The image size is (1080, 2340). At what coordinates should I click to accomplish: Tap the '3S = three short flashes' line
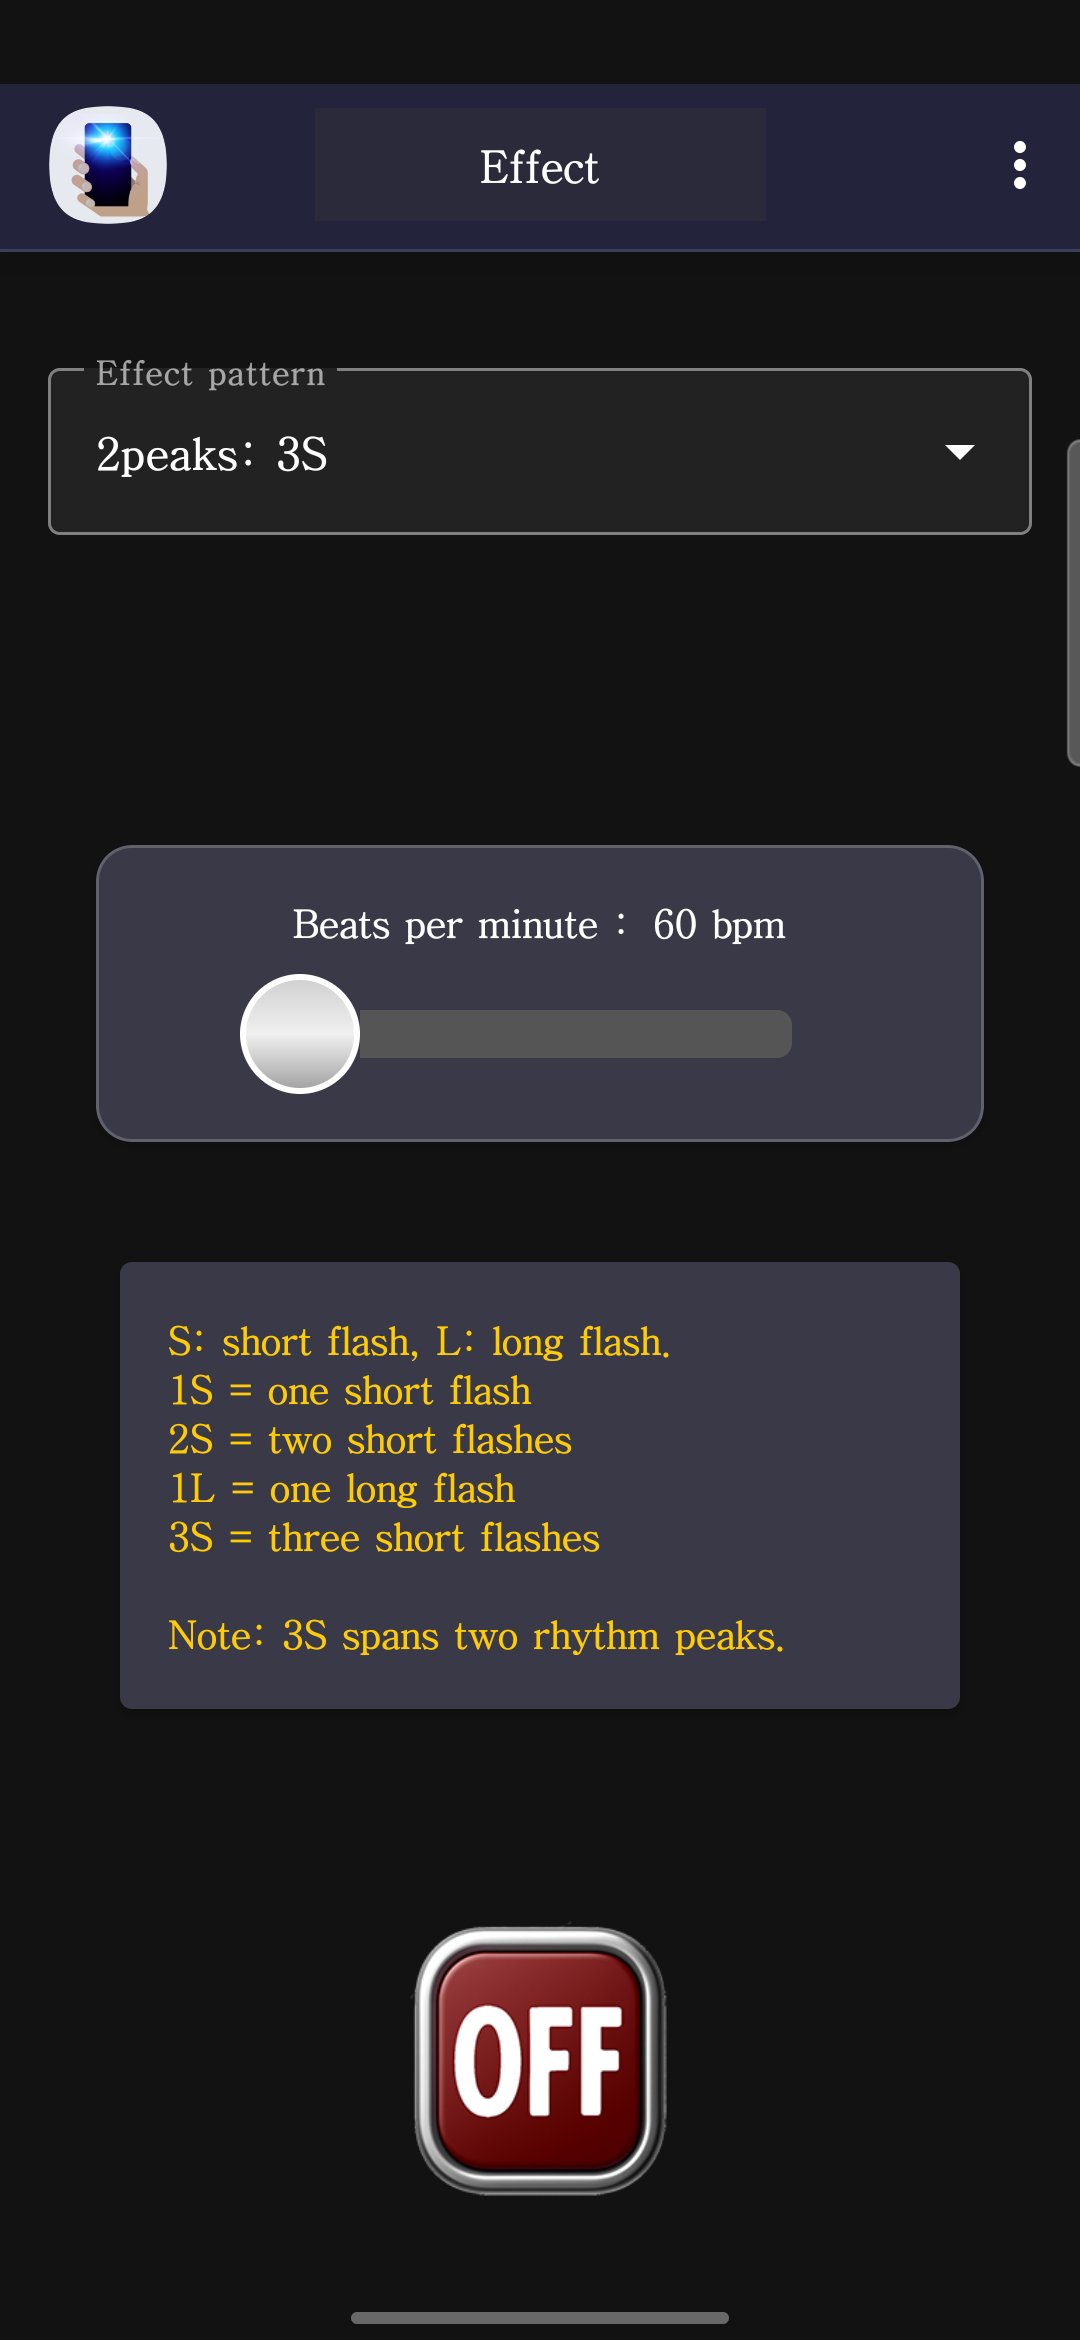click(384, 1538)
